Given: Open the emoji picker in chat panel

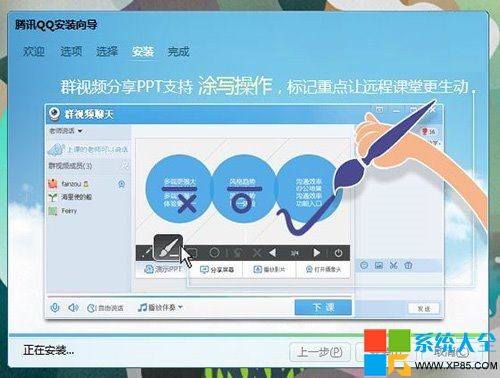Looking at the screenshot, I should point(364,266).
